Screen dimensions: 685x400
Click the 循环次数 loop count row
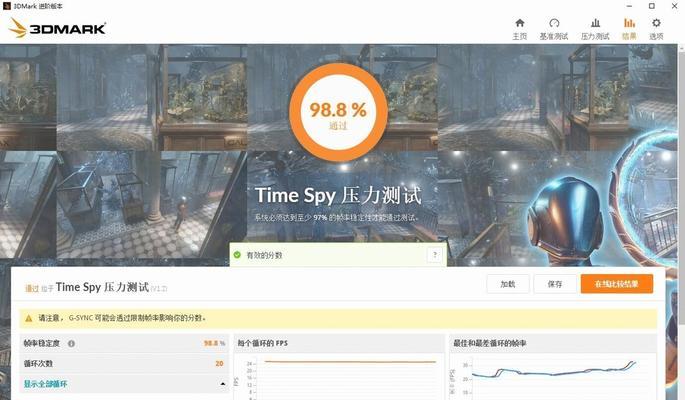pos(124,363)
